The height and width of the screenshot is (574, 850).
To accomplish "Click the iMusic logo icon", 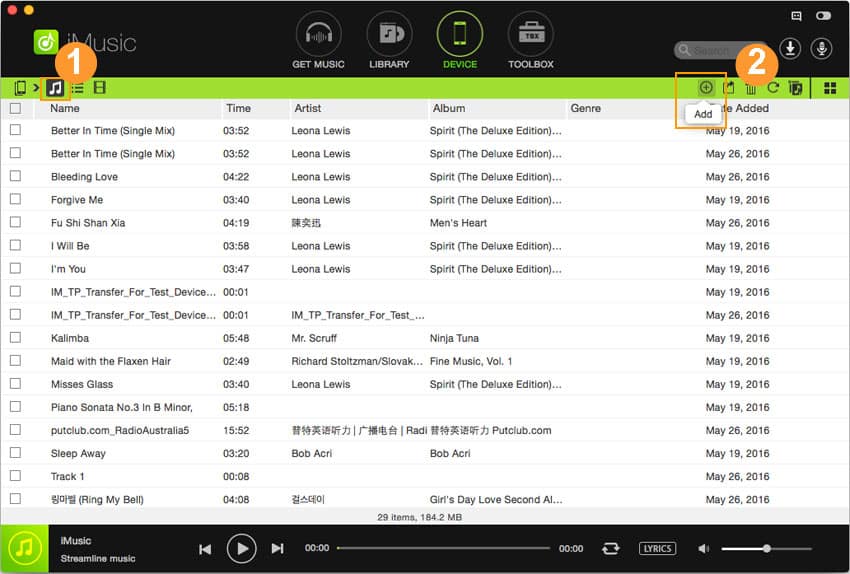I will point(46,42).
